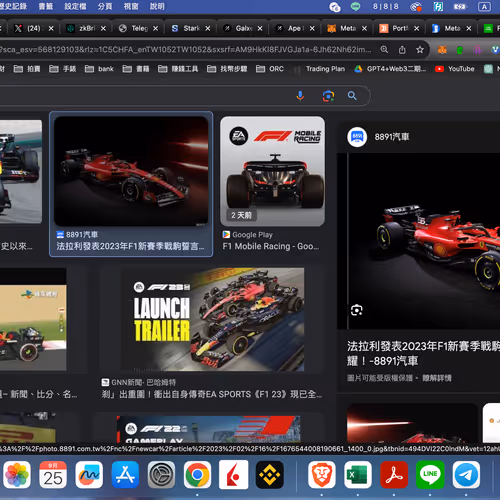Open System Settings from the Dock
The height and width of the screenshot is (500, 500).
161,475
